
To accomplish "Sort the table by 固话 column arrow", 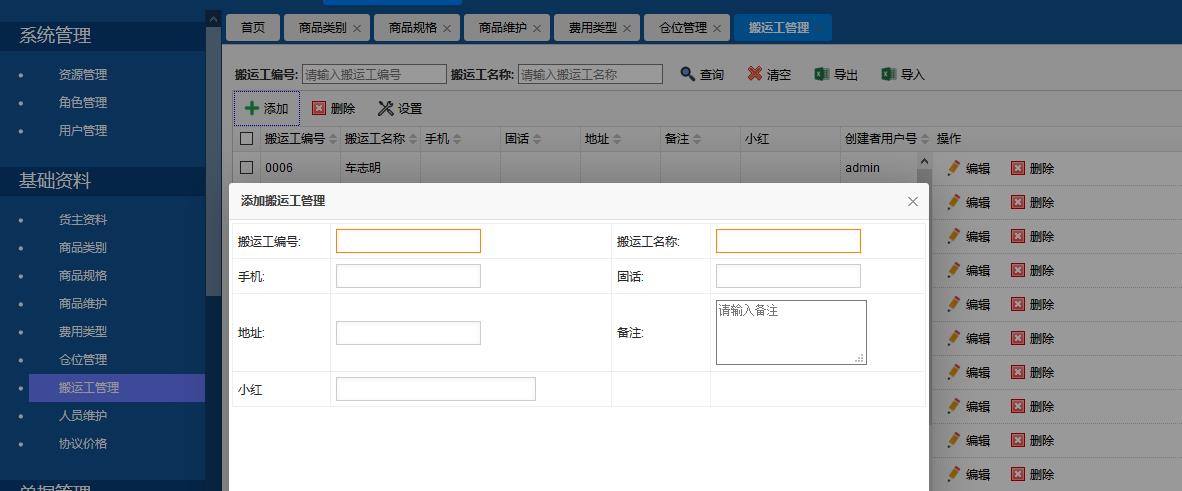I will pyautogui.click(x=537, y=139).
